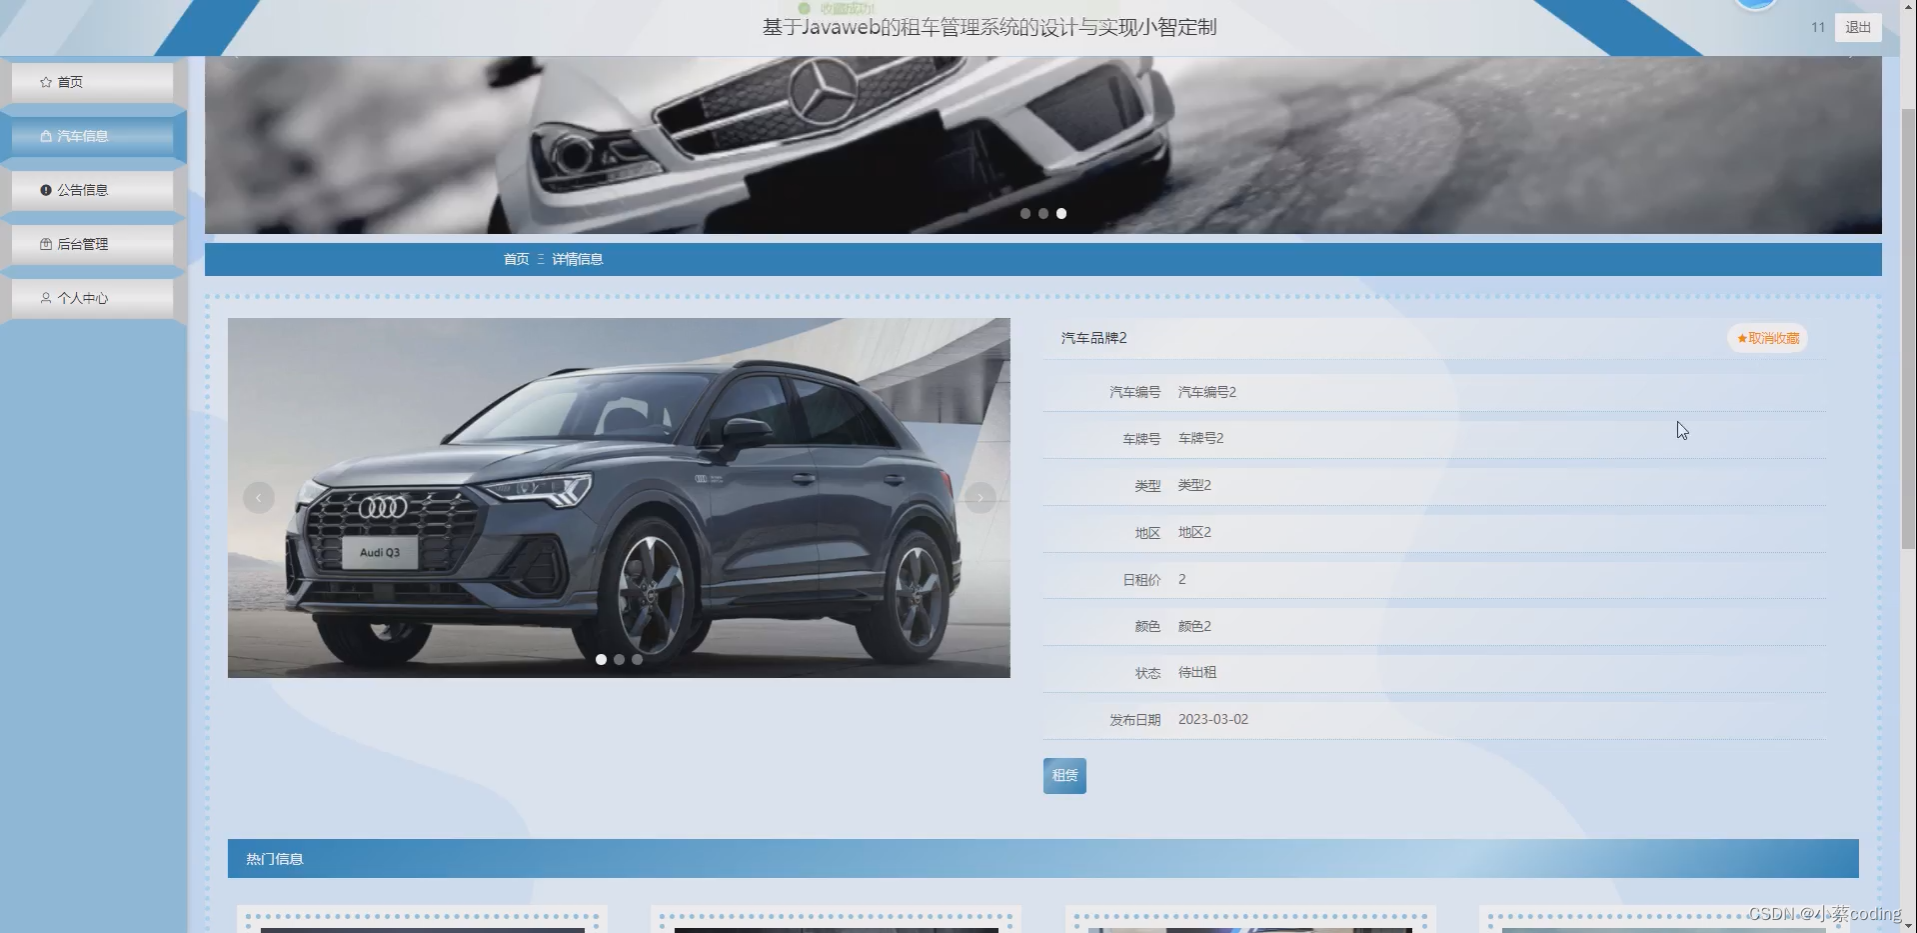This screenshot has width=1917, height=933.
Task: Click 首页 in the breadcrumb bar
Action: tap(516, 259)
